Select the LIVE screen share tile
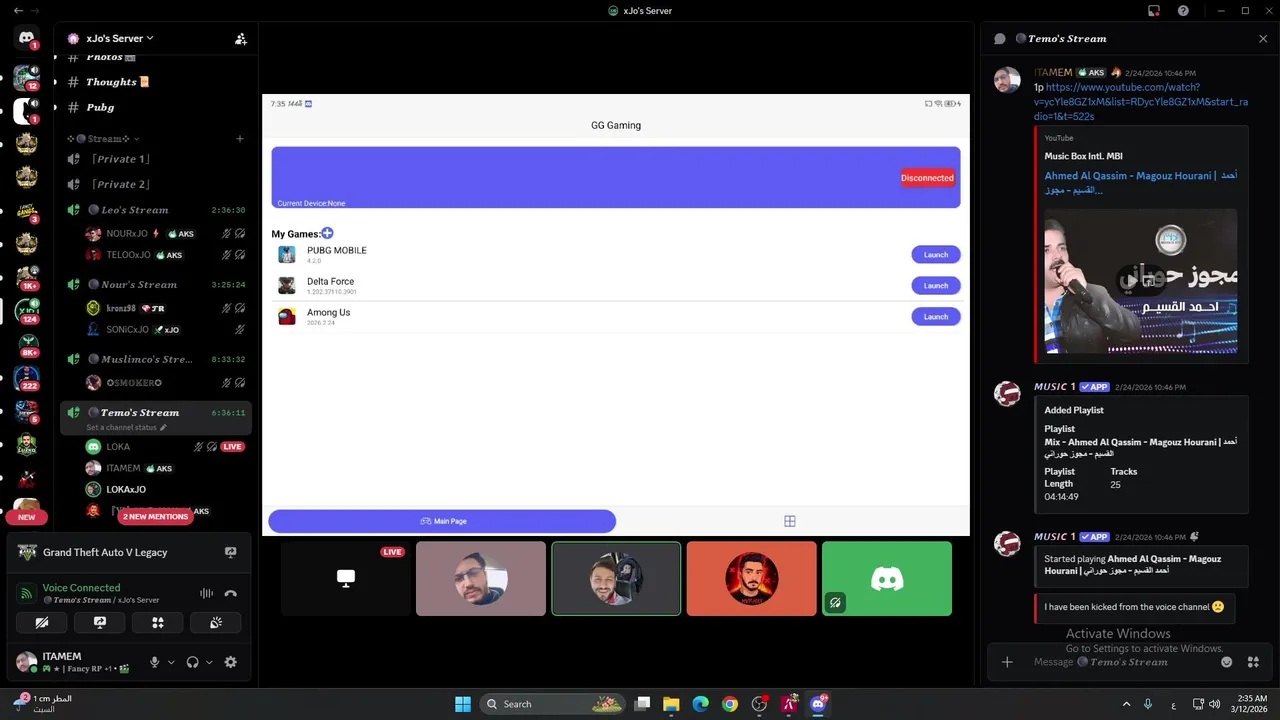 tap(346, 579)
